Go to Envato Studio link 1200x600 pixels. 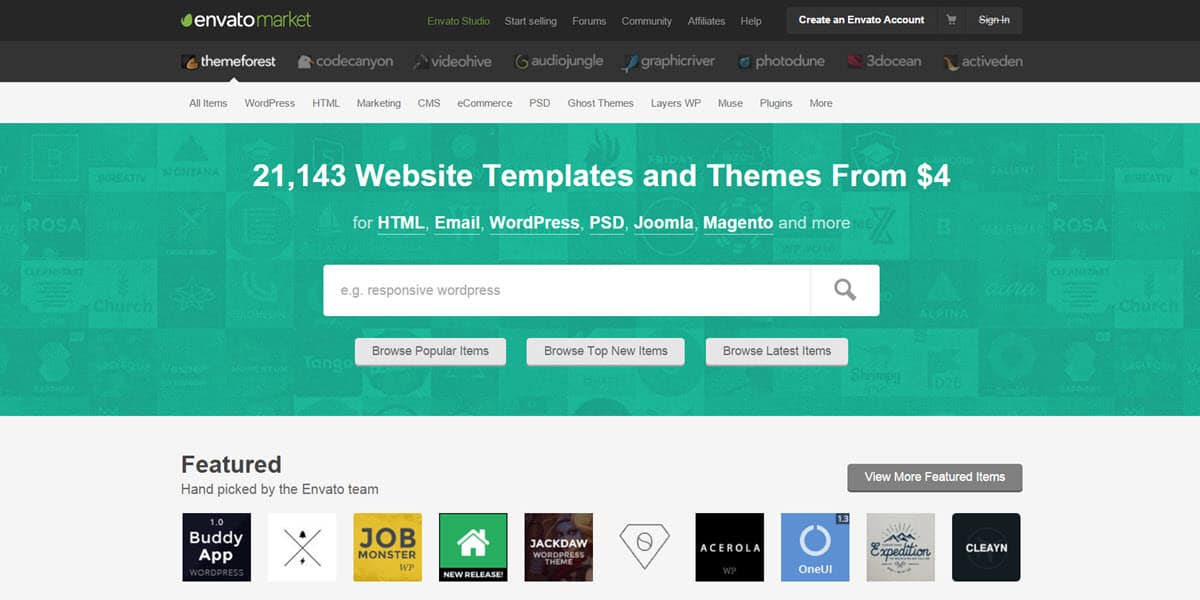(458, 21)
